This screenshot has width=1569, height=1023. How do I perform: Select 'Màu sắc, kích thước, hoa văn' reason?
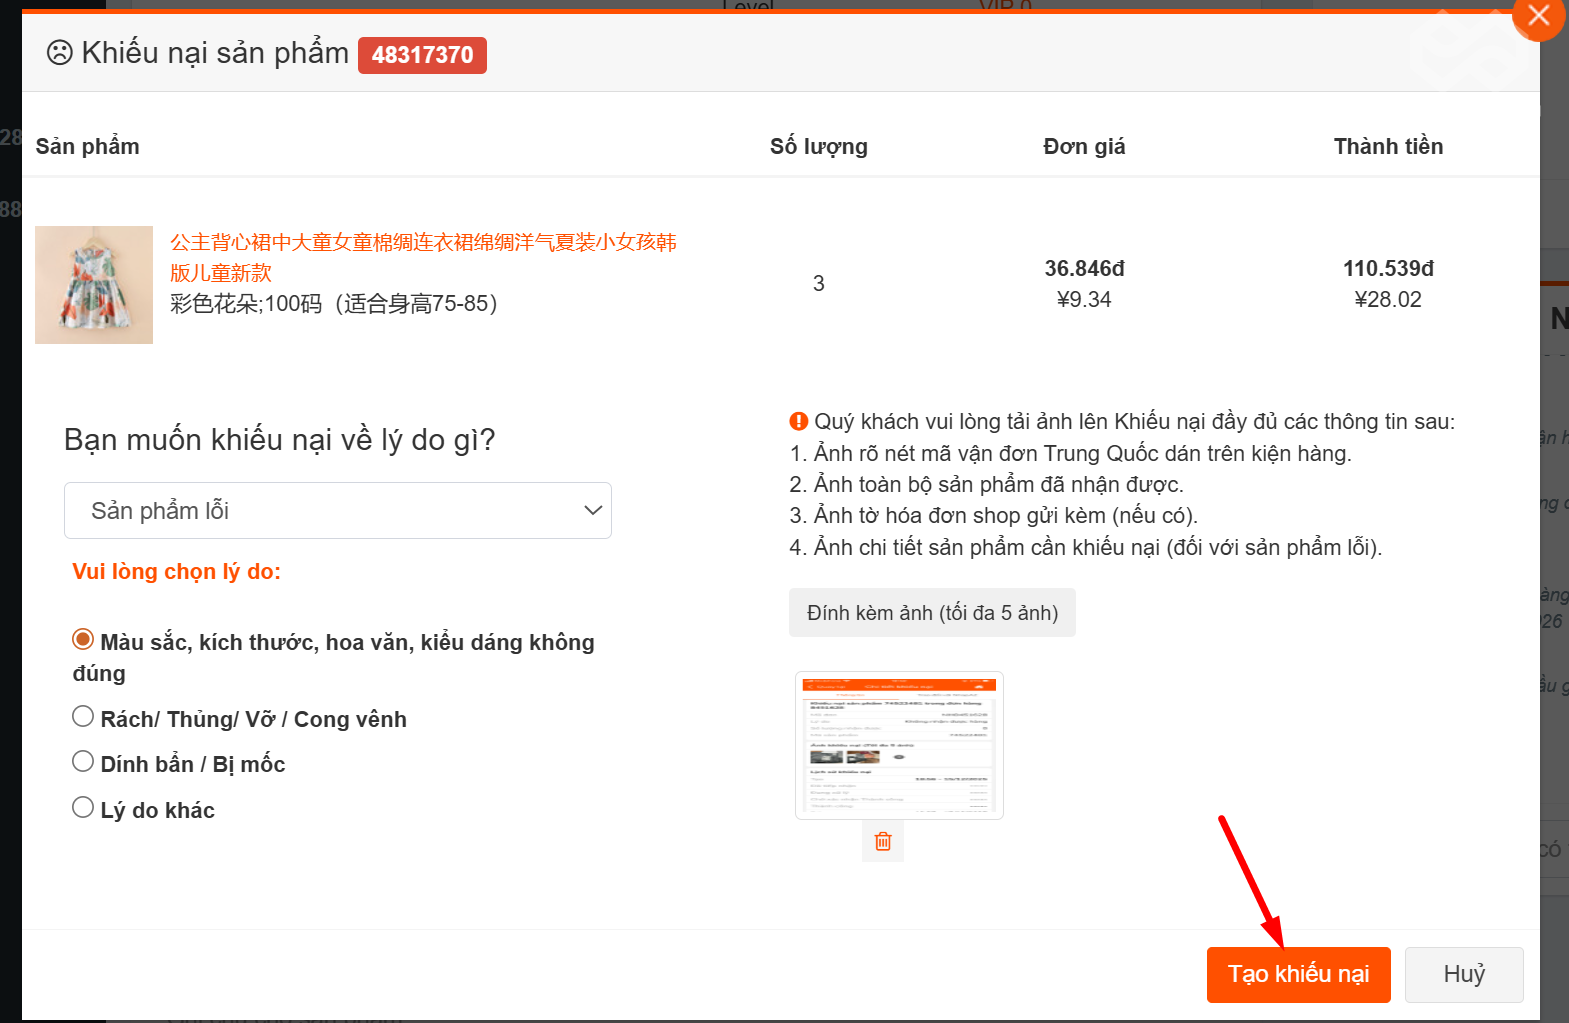click(83, 640)
